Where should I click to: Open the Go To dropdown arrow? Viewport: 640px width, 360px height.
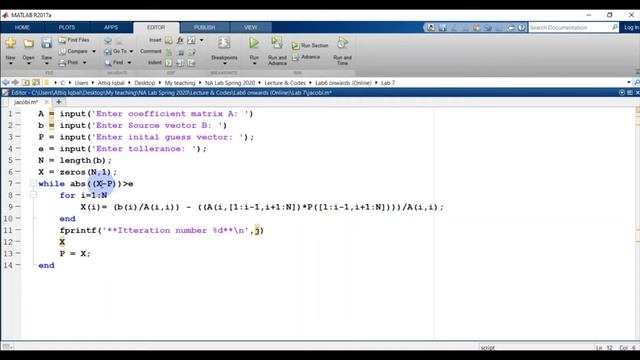[x=131, y=51]
